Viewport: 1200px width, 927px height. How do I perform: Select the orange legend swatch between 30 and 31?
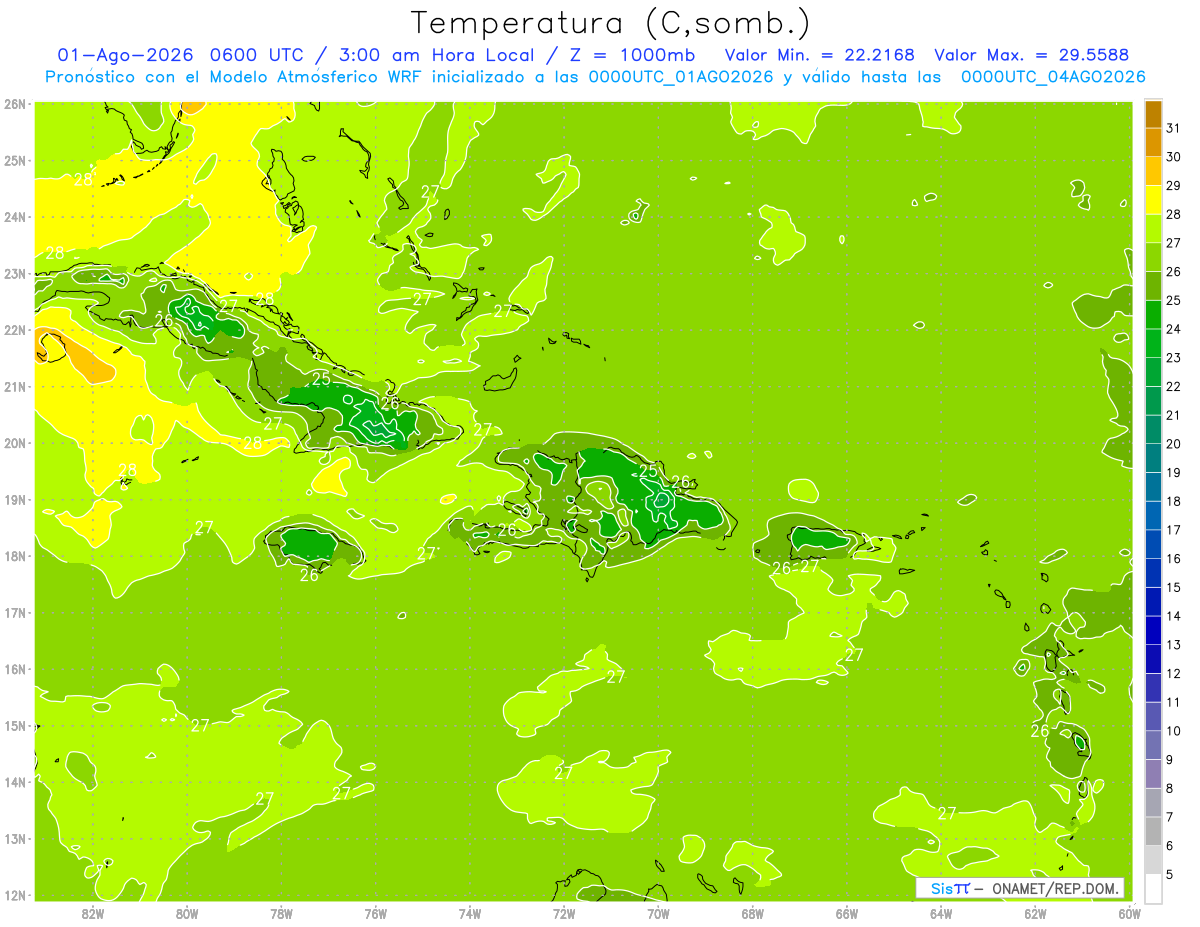(1153, 142)
